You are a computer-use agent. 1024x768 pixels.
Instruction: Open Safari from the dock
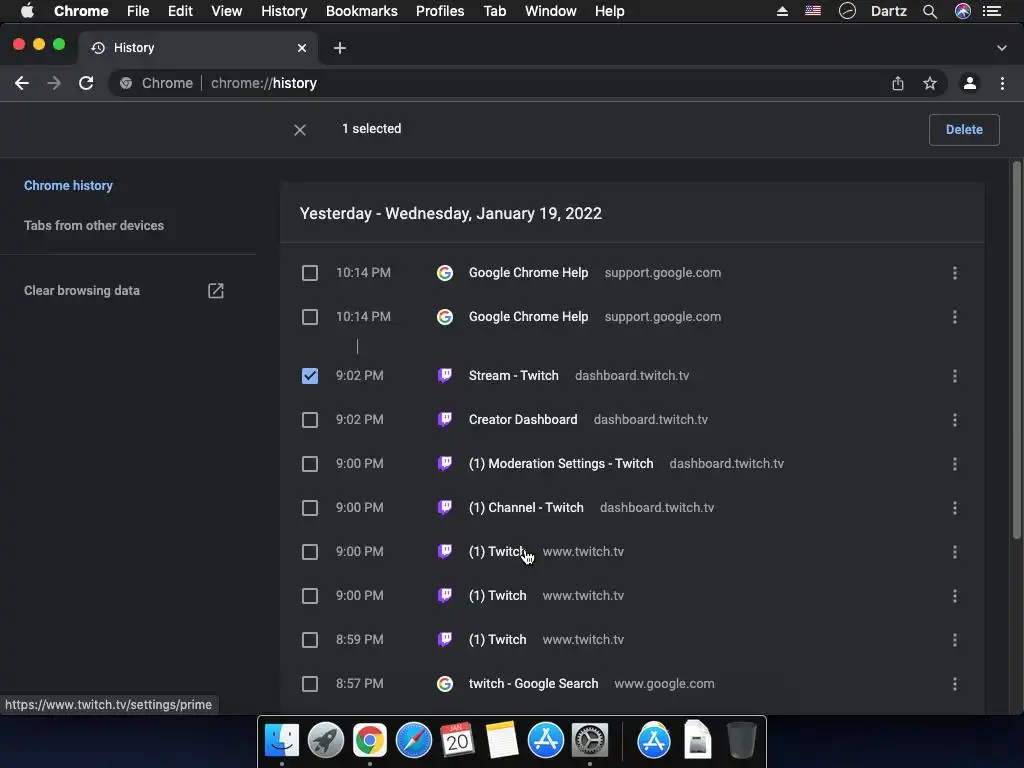pos(413,740)
